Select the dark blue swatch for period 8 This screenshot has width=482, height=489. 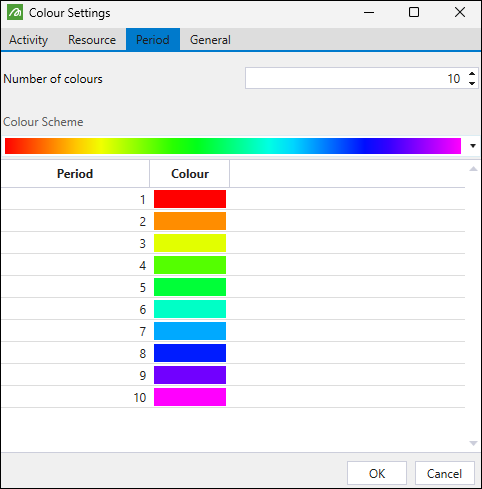pyautogui.click(x=190, y=353)
